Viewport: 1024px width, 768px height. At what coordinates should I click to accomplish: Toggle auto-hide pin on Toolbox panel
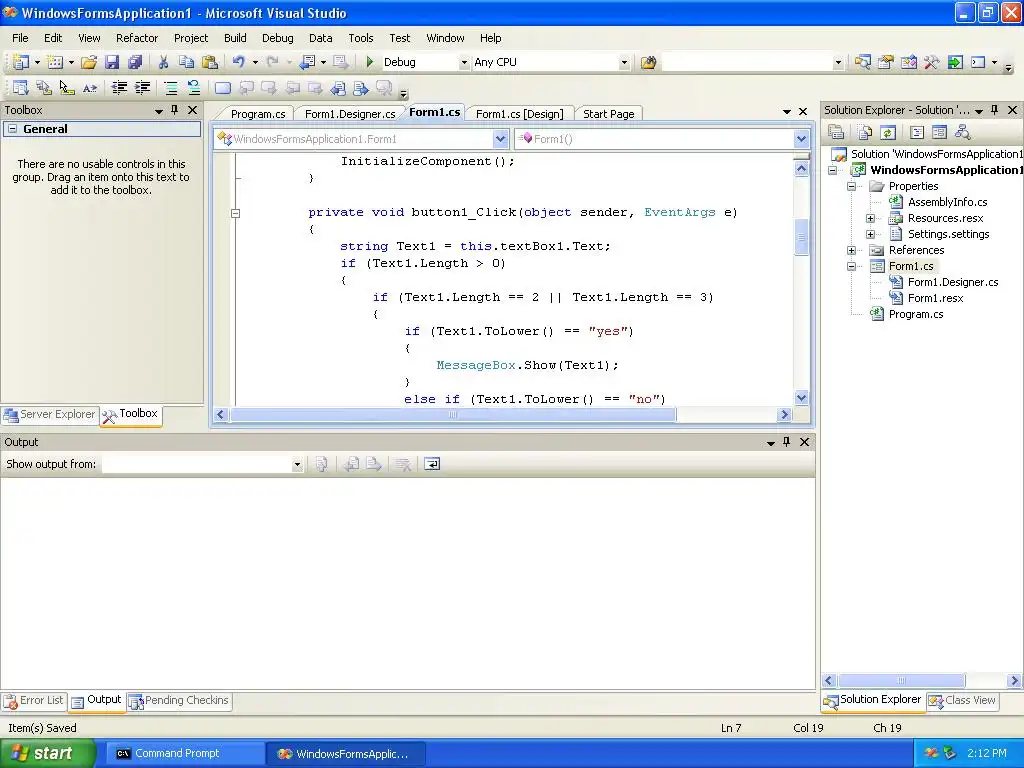point(174,110)
